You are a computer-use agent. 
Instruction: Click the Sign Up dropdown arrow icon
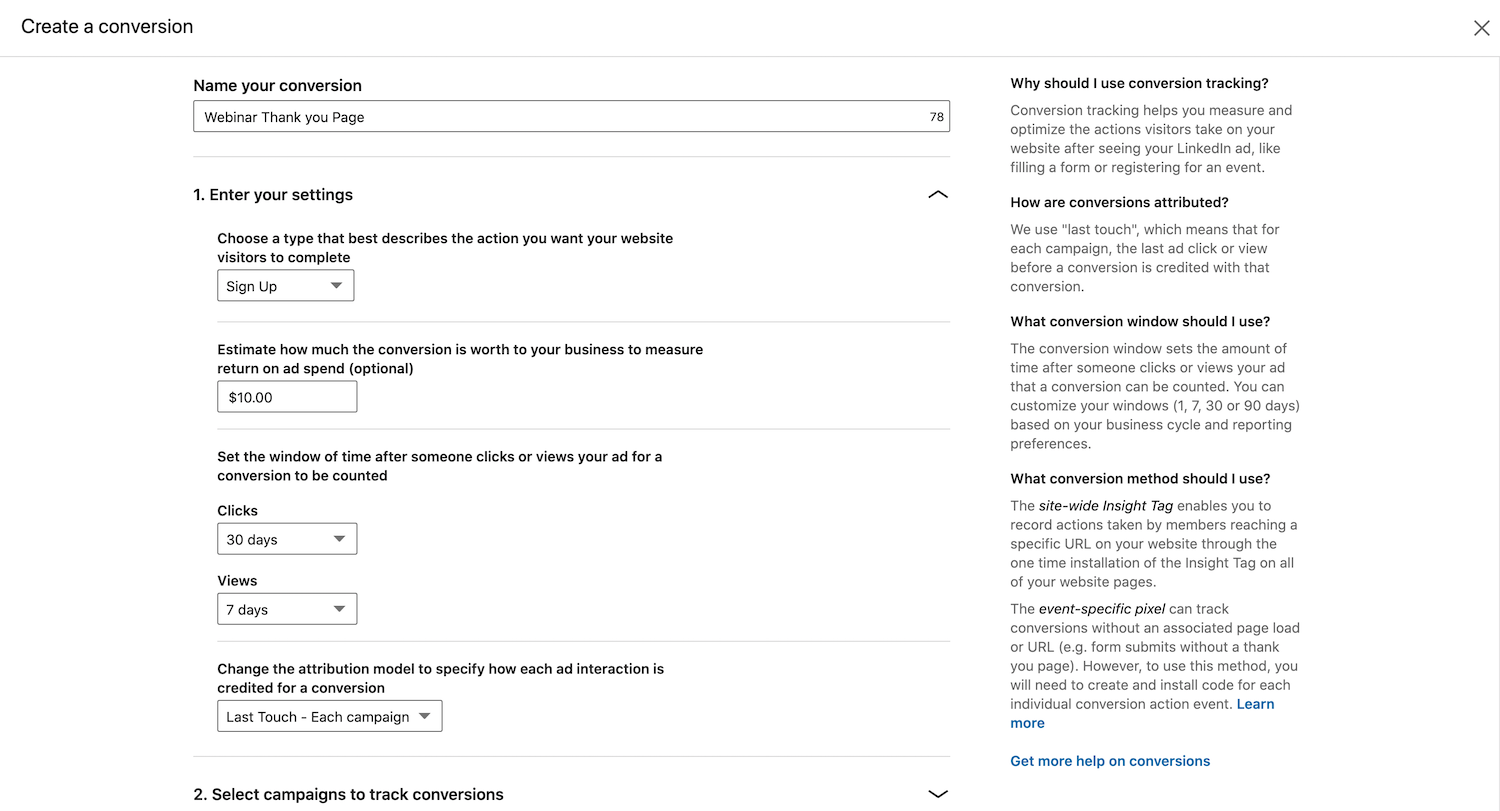[336, 286]
